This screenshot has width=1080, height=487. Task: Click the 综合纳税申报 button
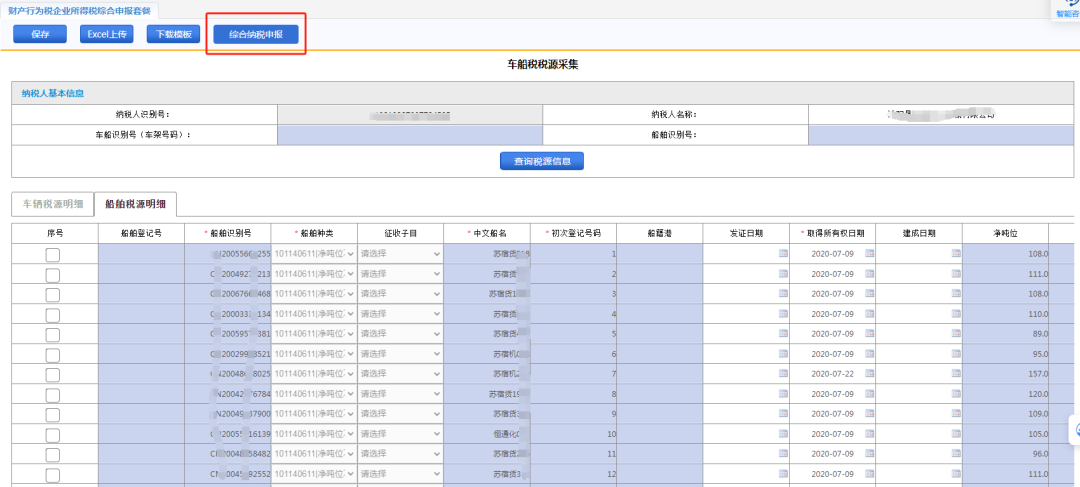click(x=256, y=34)
